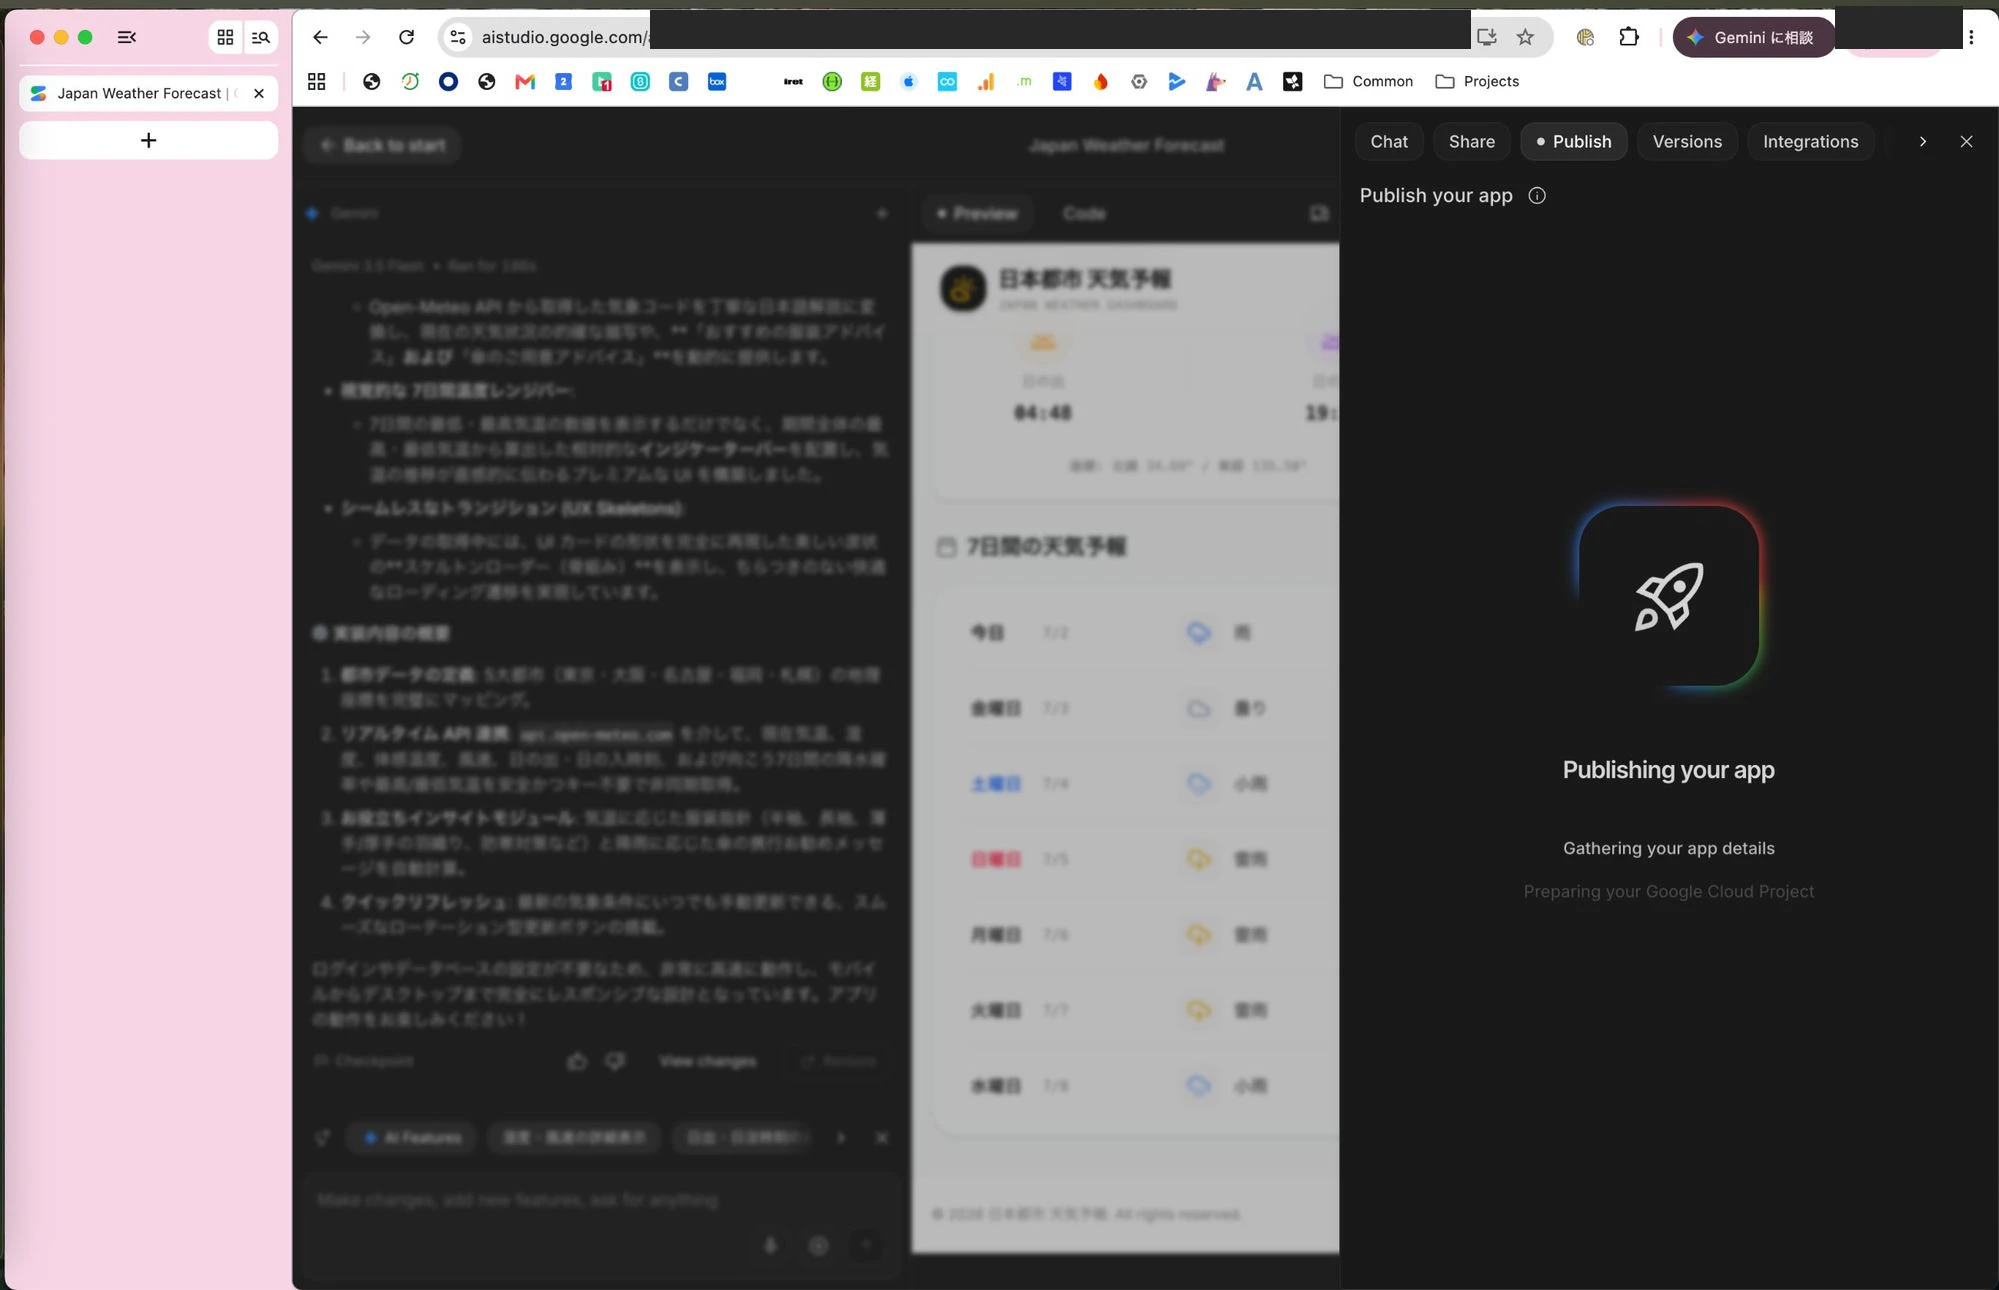Open the blue 'co' bookmark
This screenshot has width=1999, height=1290.
tap(947, 81)
